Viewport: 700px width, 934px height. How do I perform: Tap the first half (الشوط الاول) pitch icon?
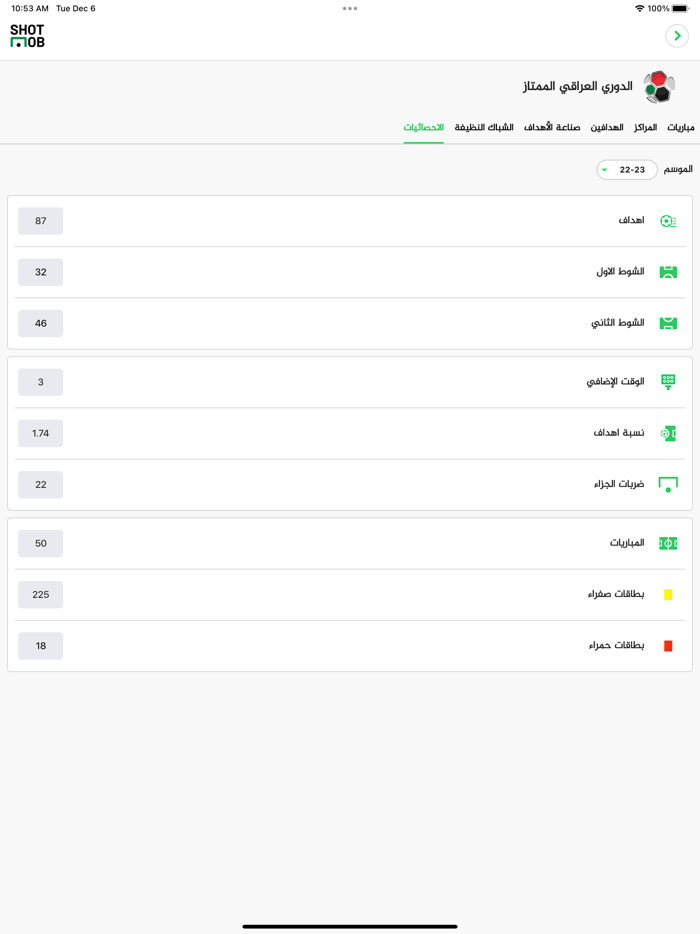[x=668, y=272]
